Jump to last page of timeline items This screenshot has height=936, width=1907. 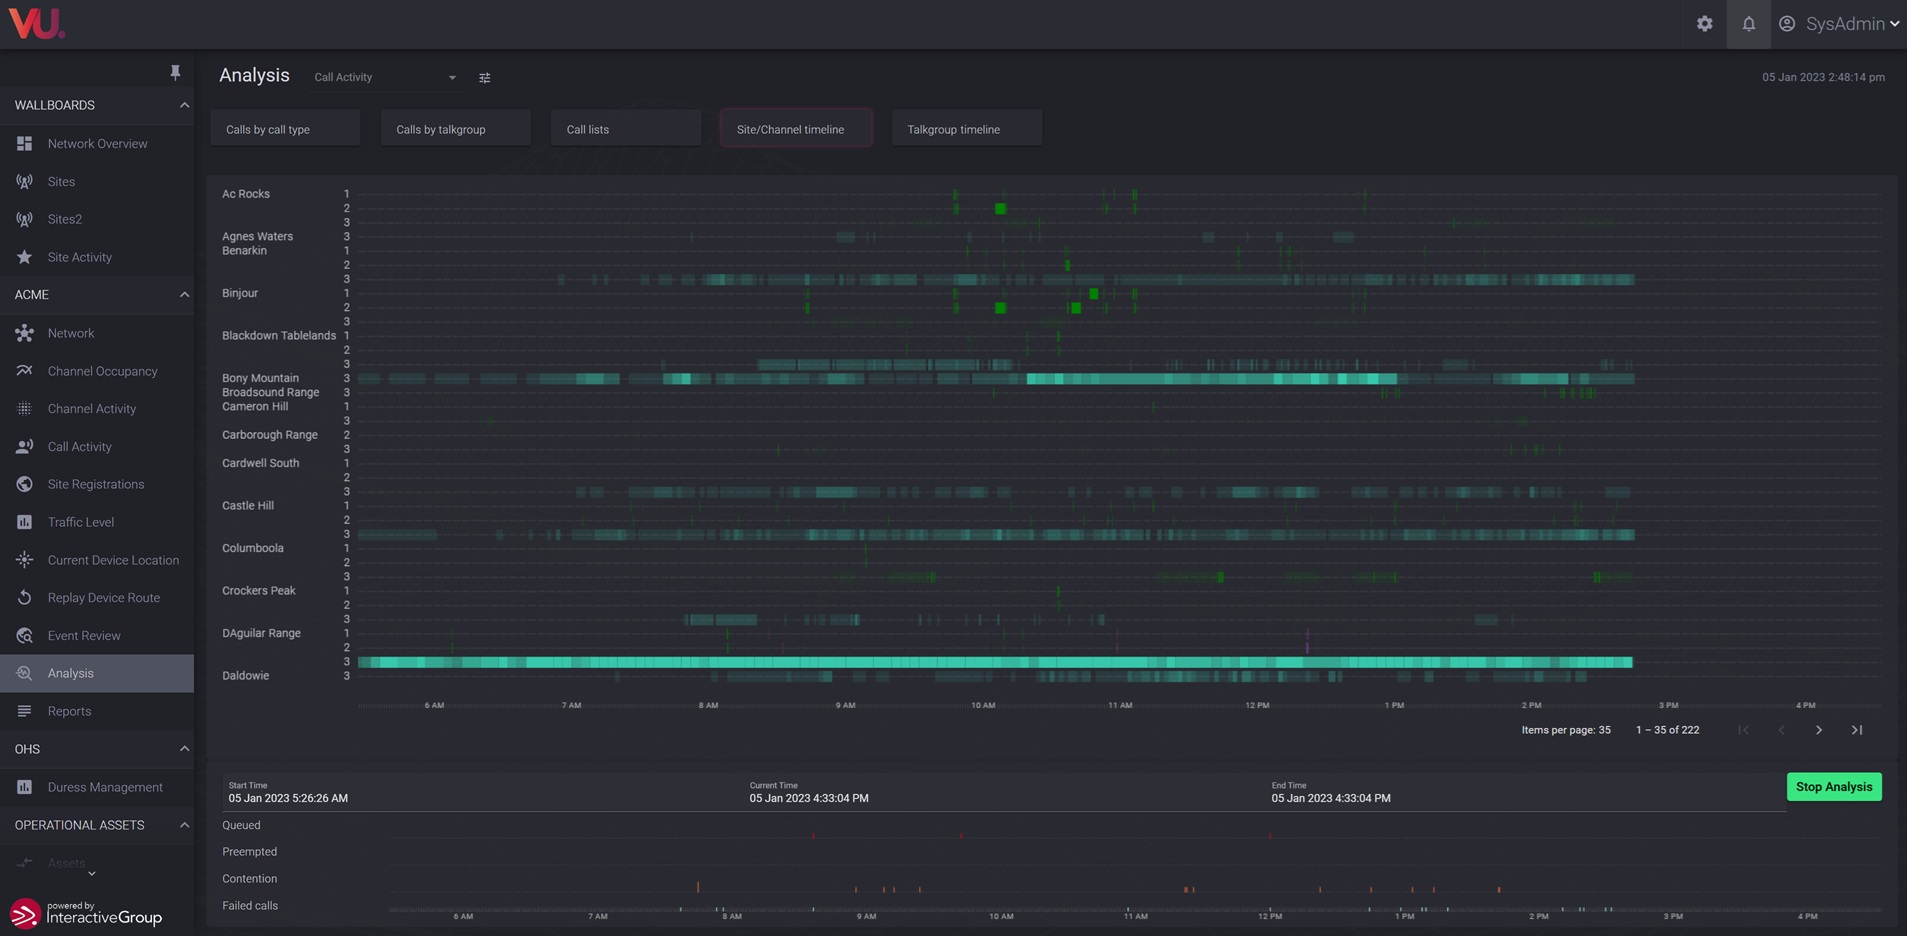coord(1857,730)
